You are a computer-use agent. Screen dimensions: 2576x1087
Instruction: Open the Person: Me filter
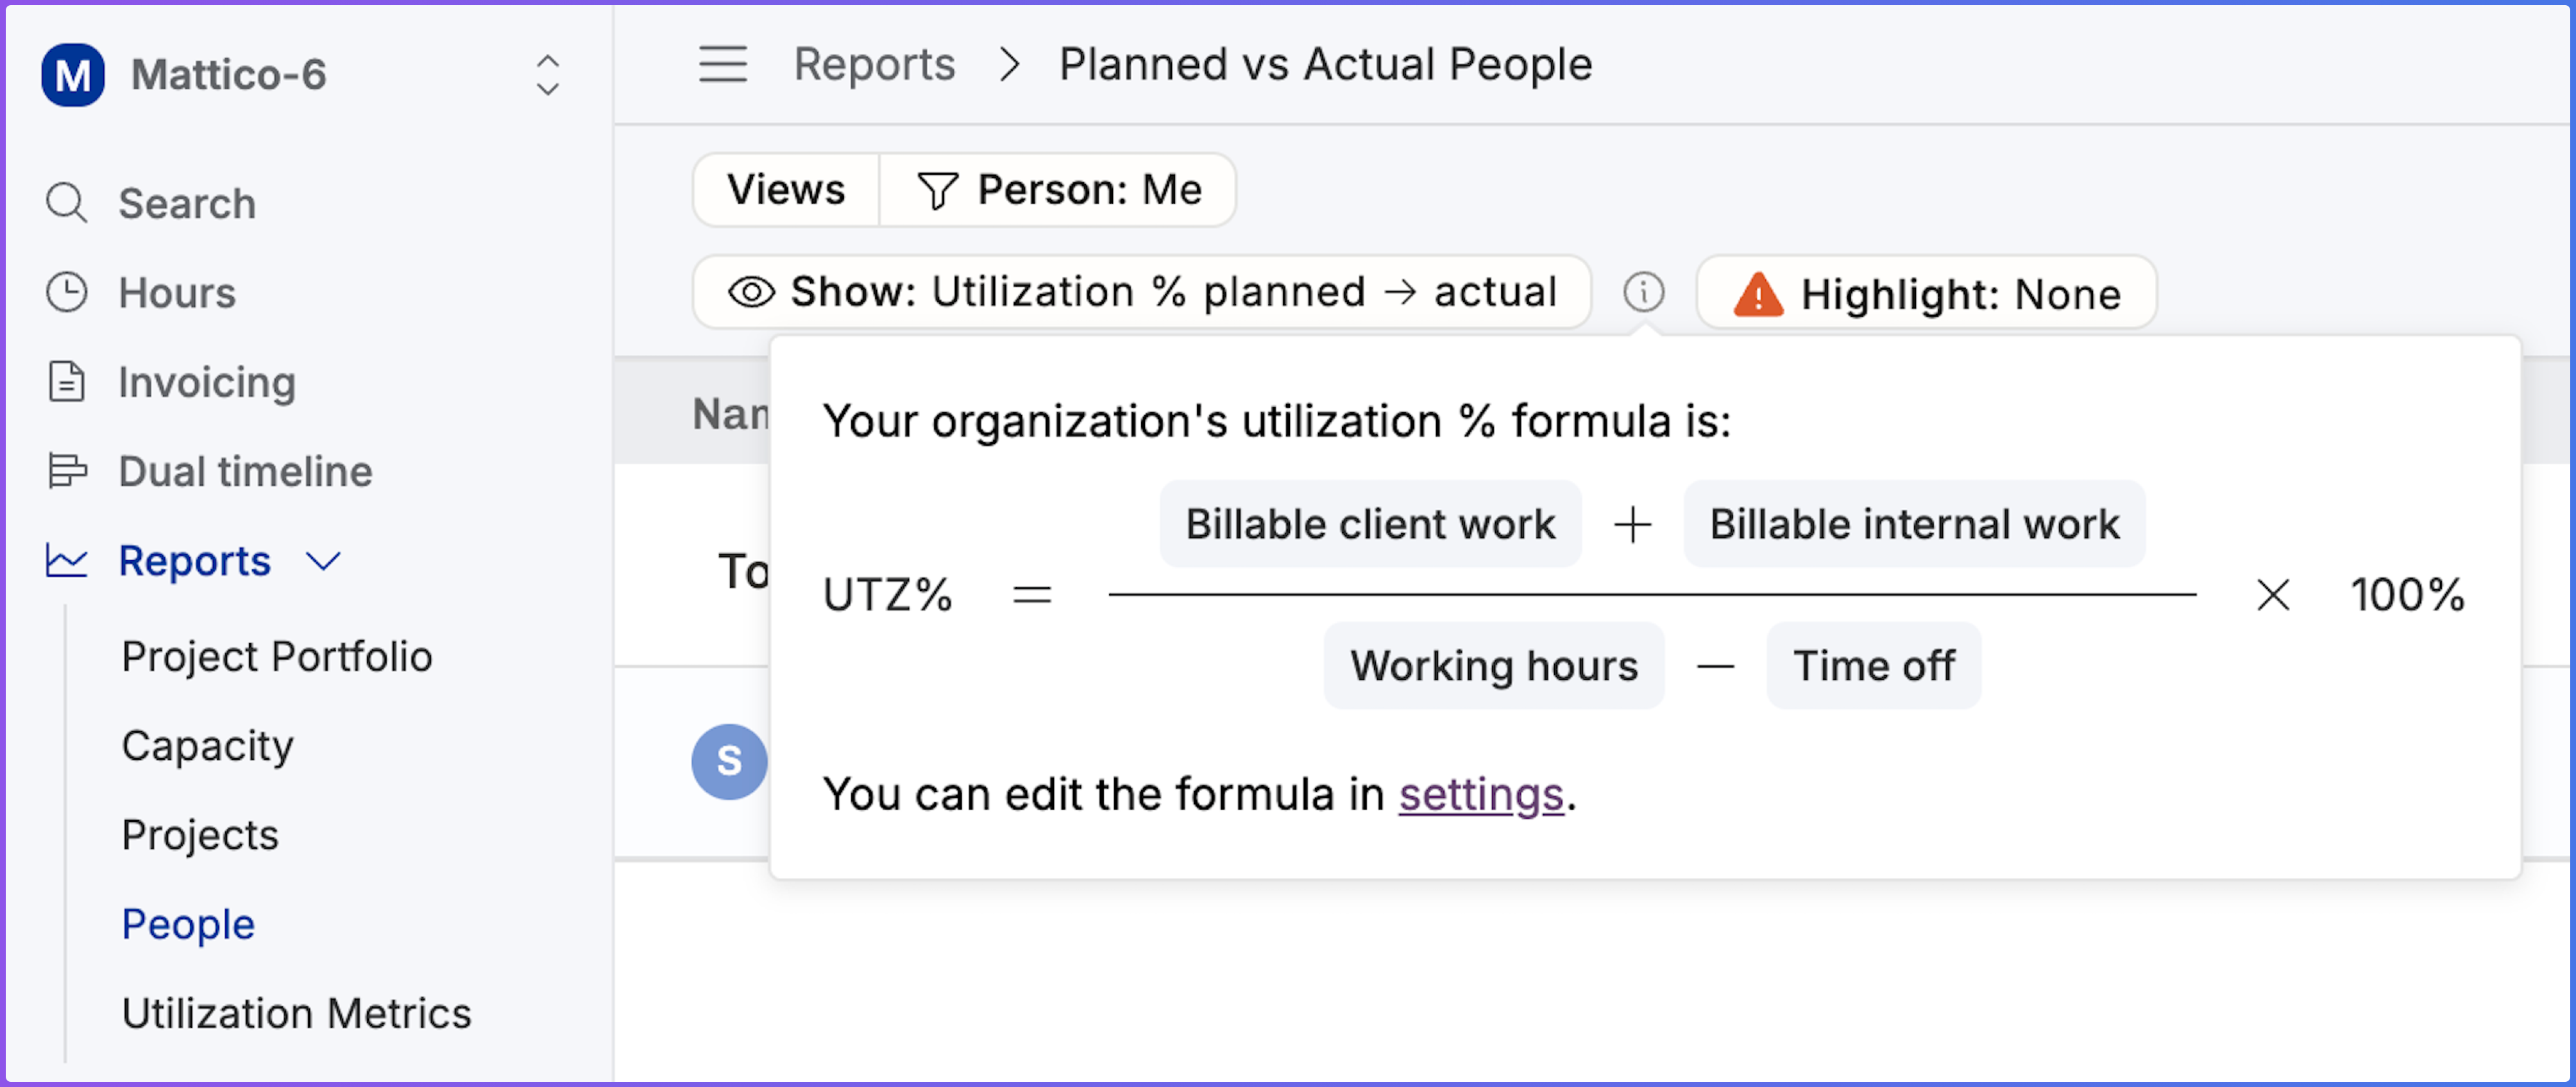pos(1058,190)
